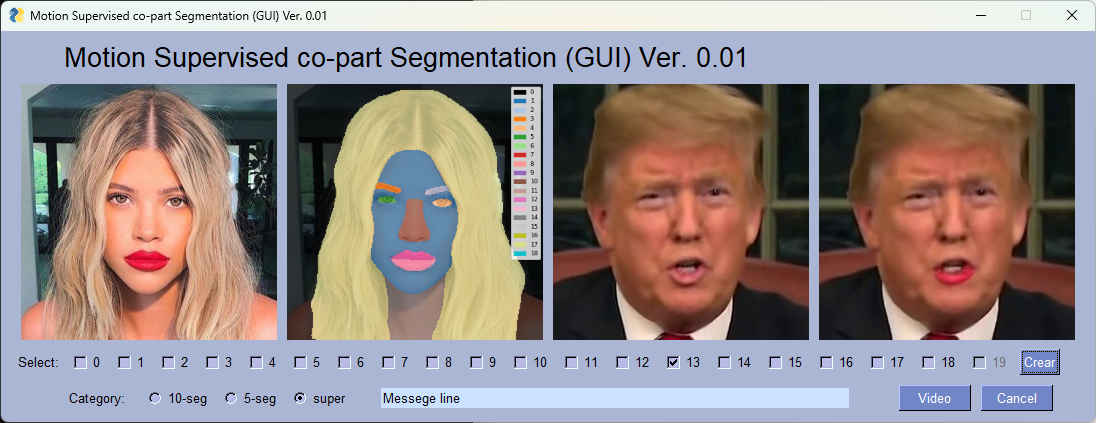Check the segment 18 box
Viewport: 1096px width, 423px height.
point(928,362)
